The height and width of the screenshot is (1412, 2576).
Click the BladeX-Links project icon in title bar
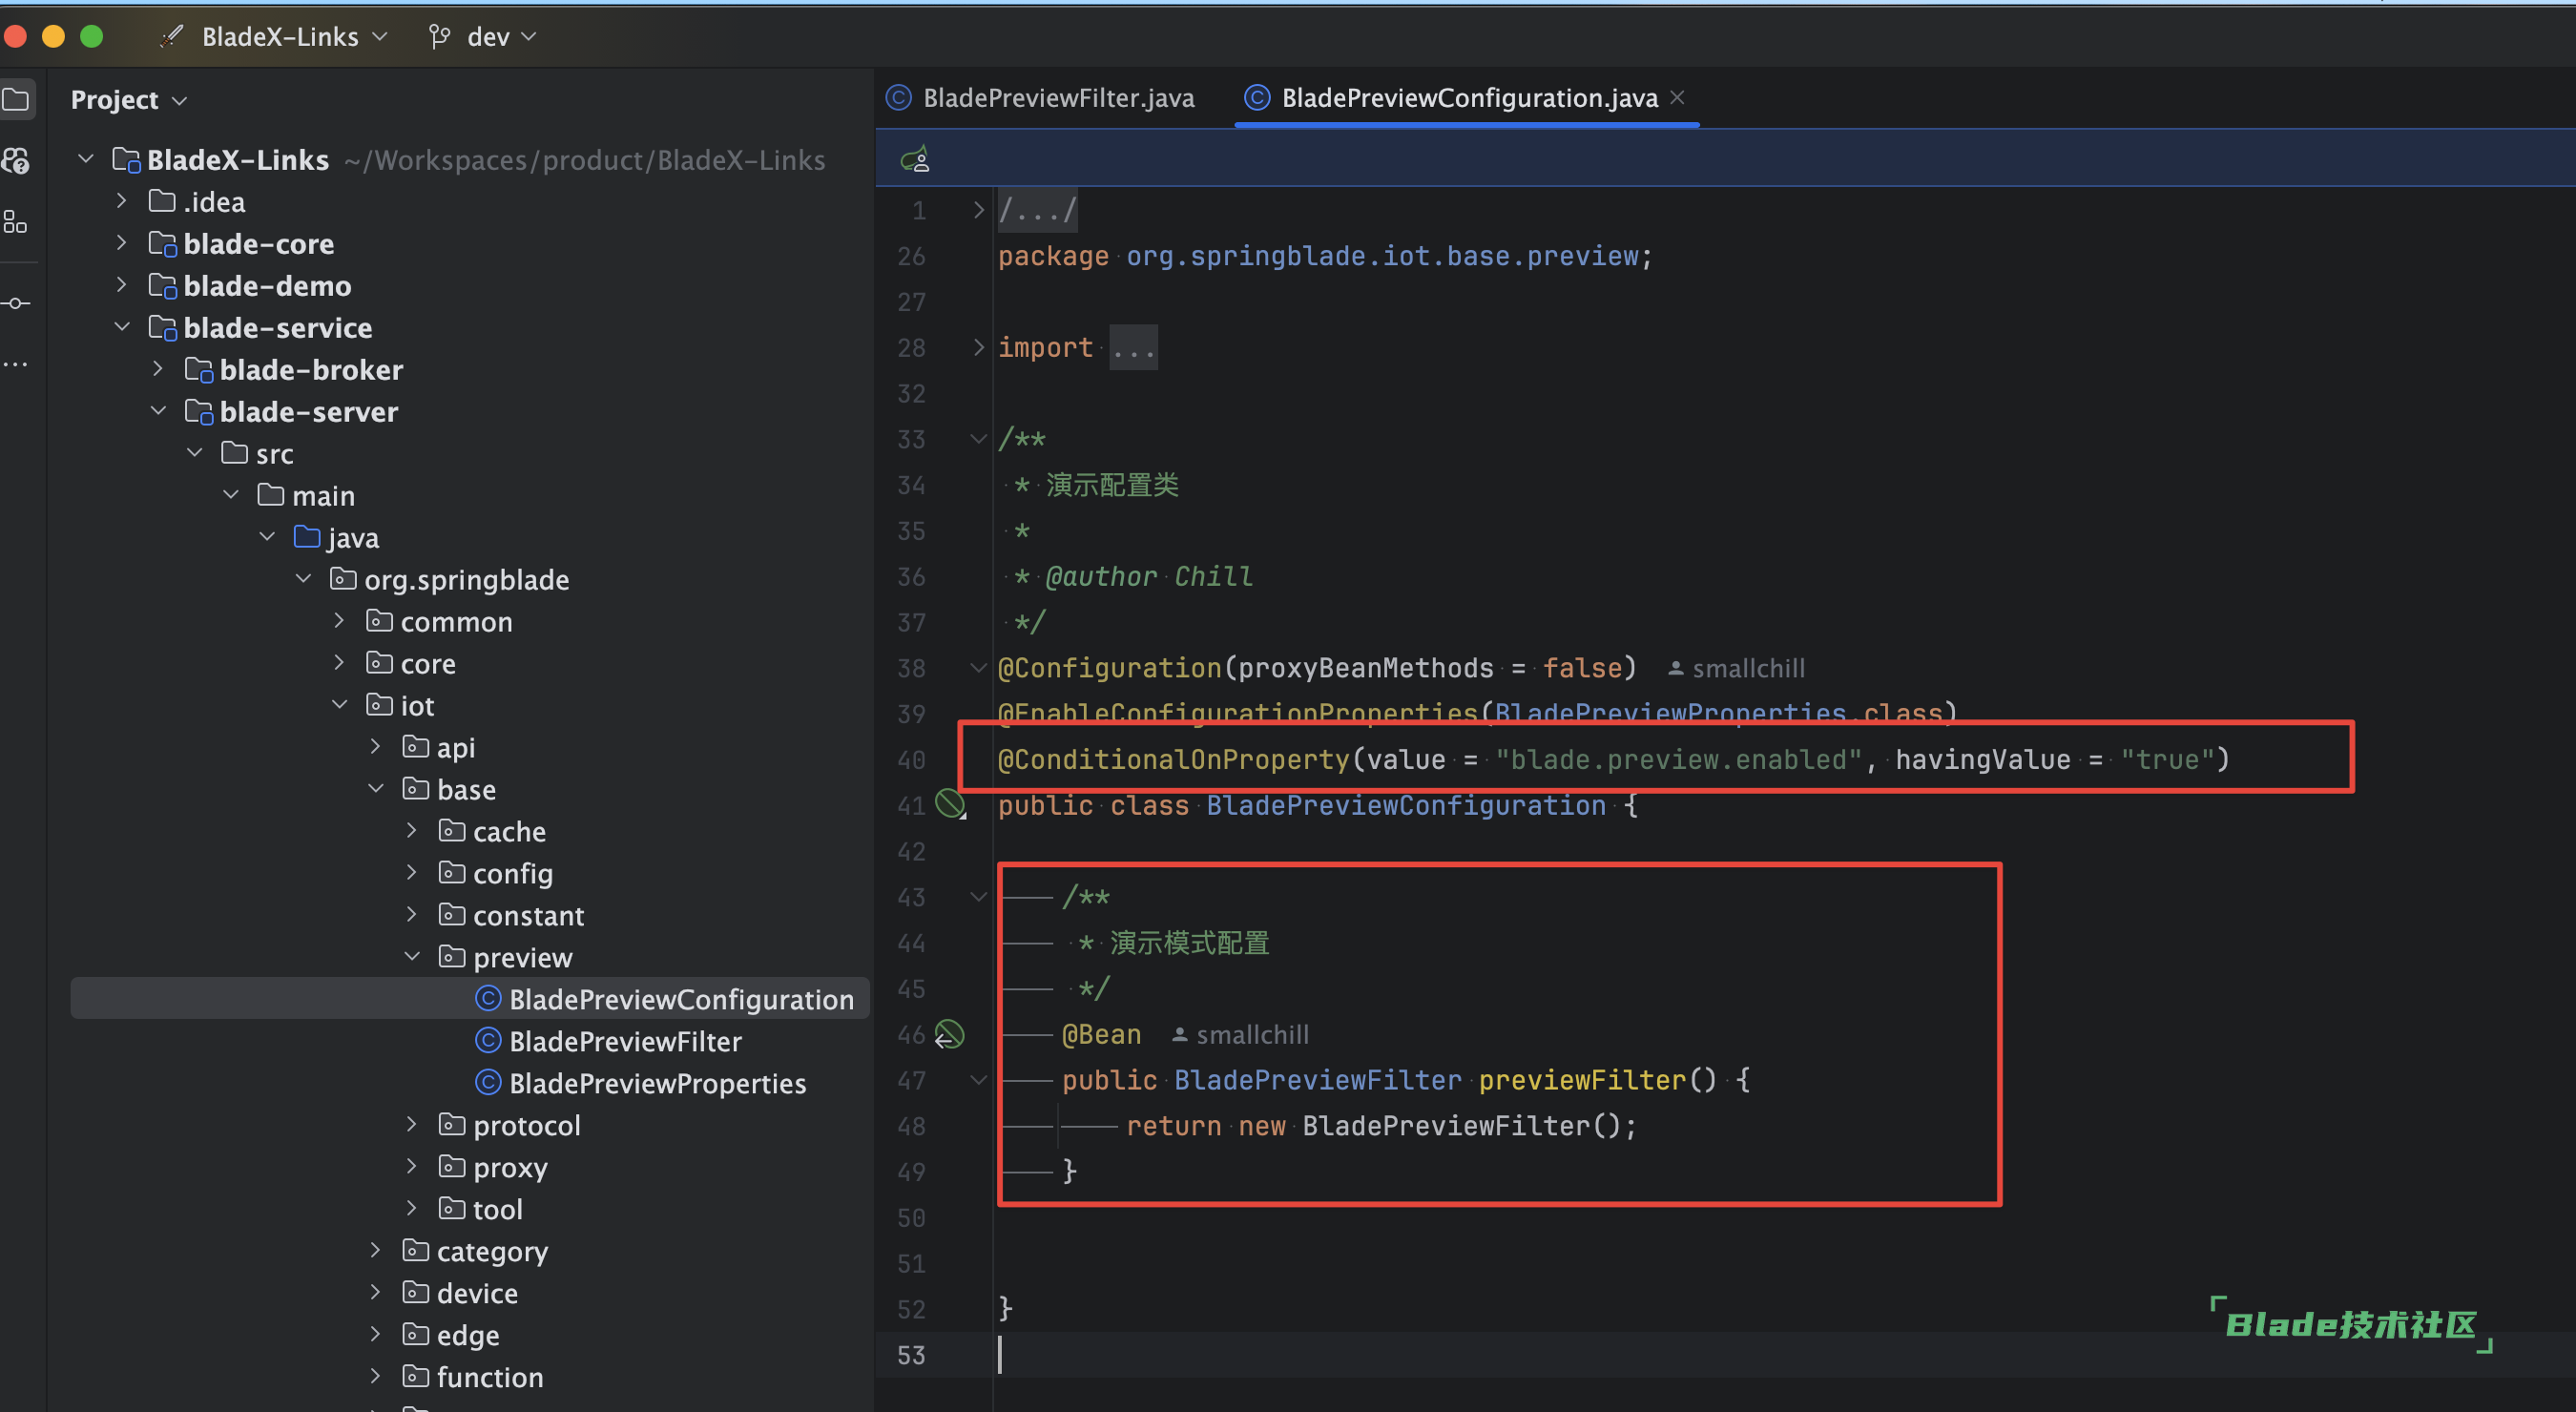172,37
